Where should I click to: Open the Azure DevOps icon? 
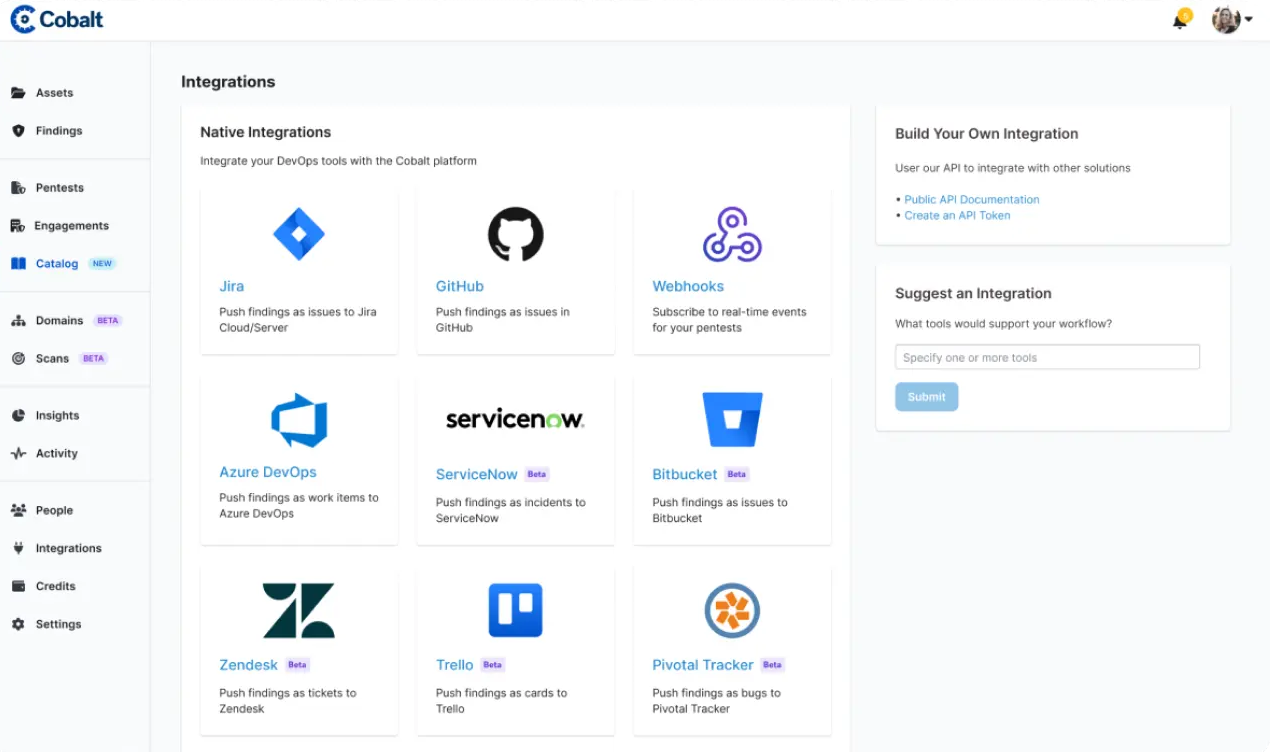(x=298, y=420)
